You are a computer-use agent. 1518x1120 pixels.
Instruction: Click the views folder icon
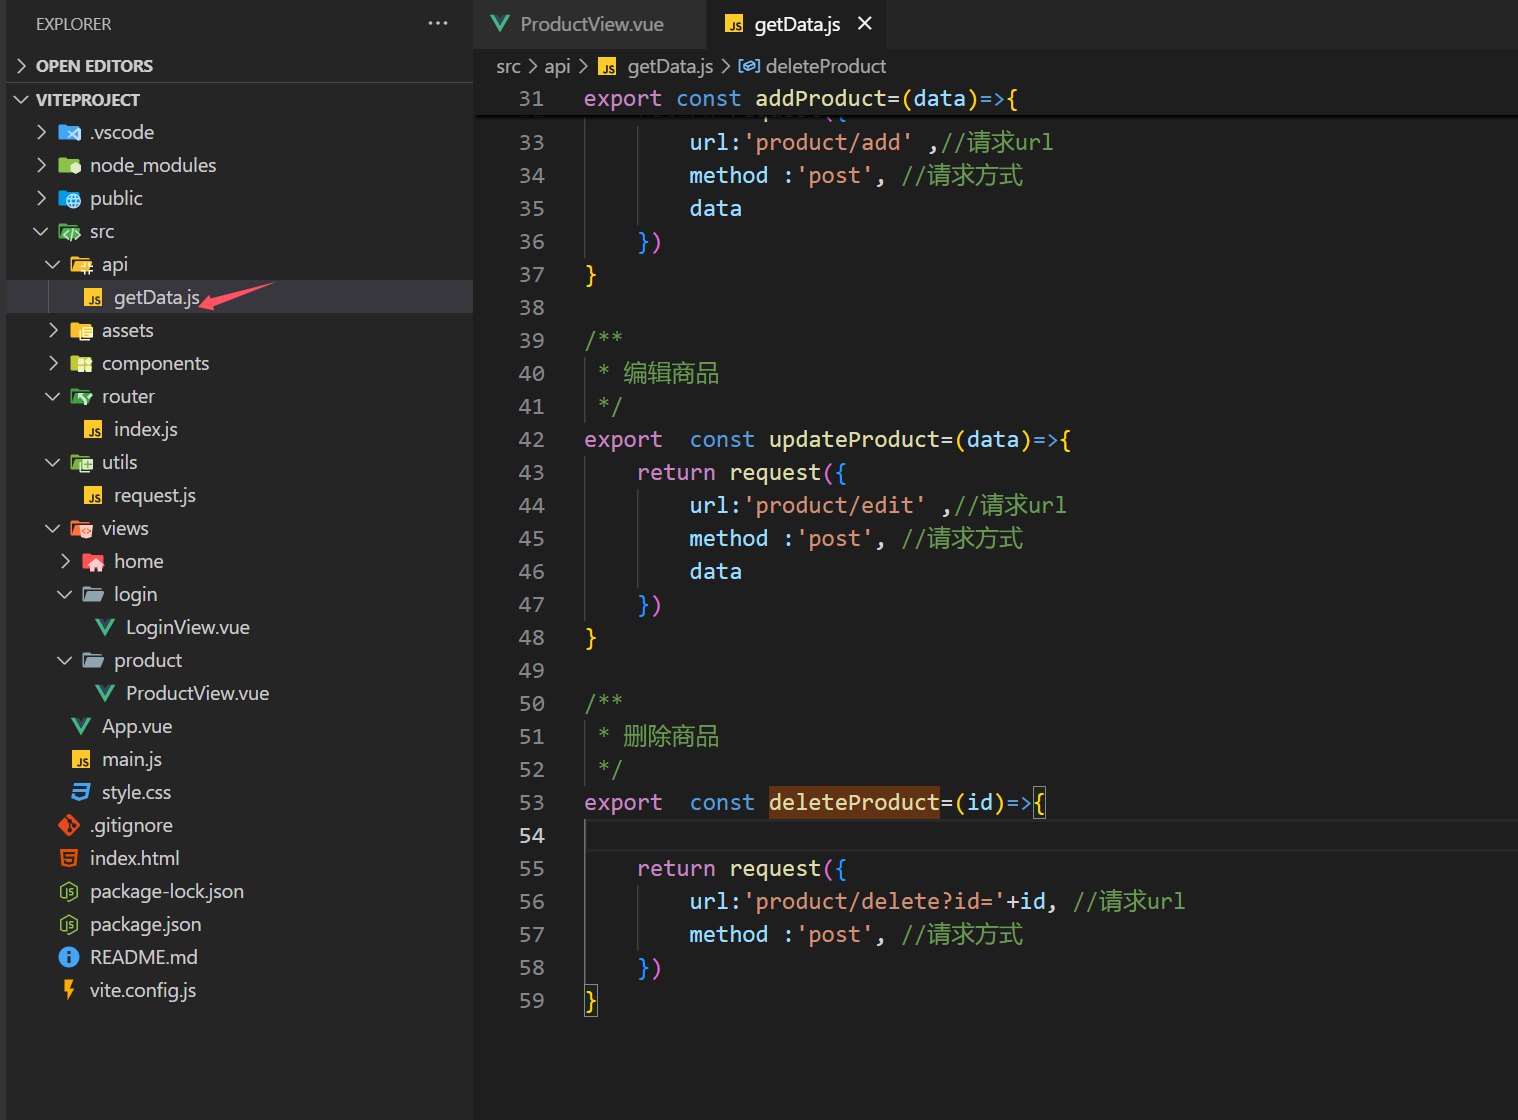81,529
